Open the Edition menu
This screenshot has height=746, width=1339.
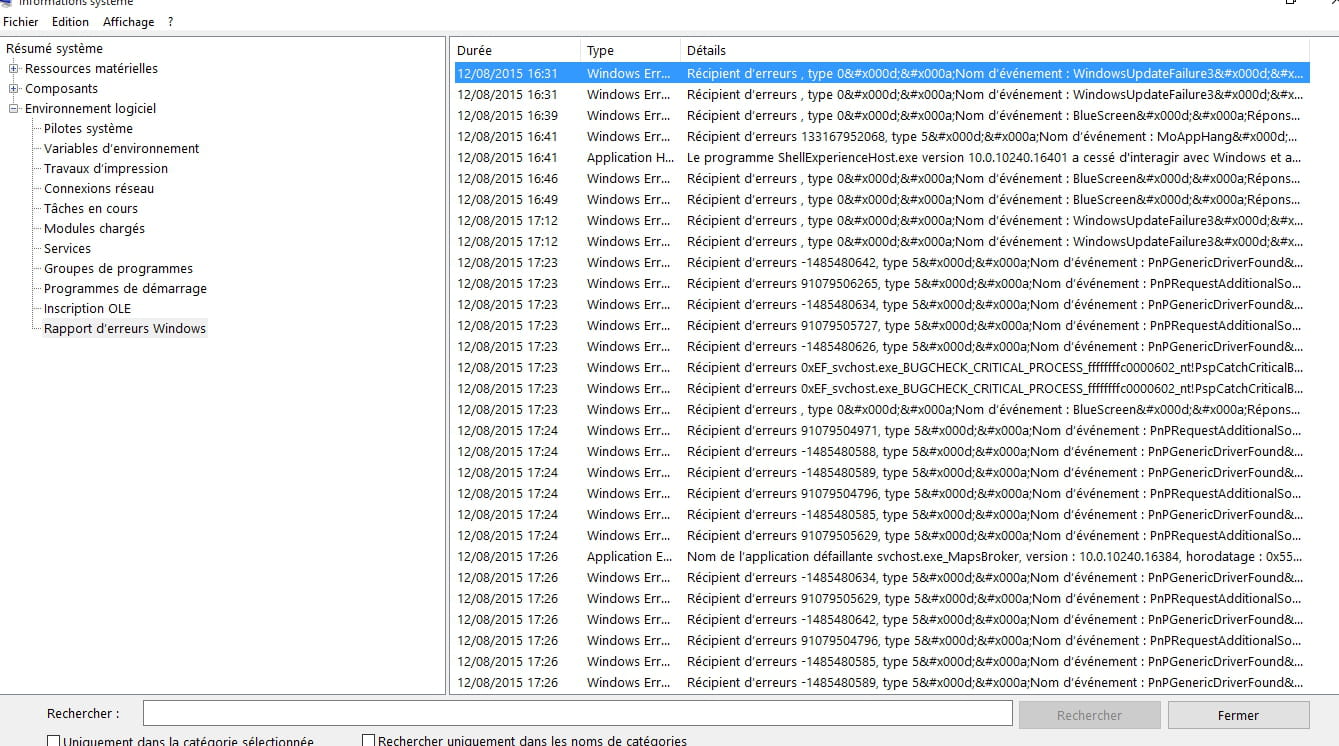(x=70, y=21)
